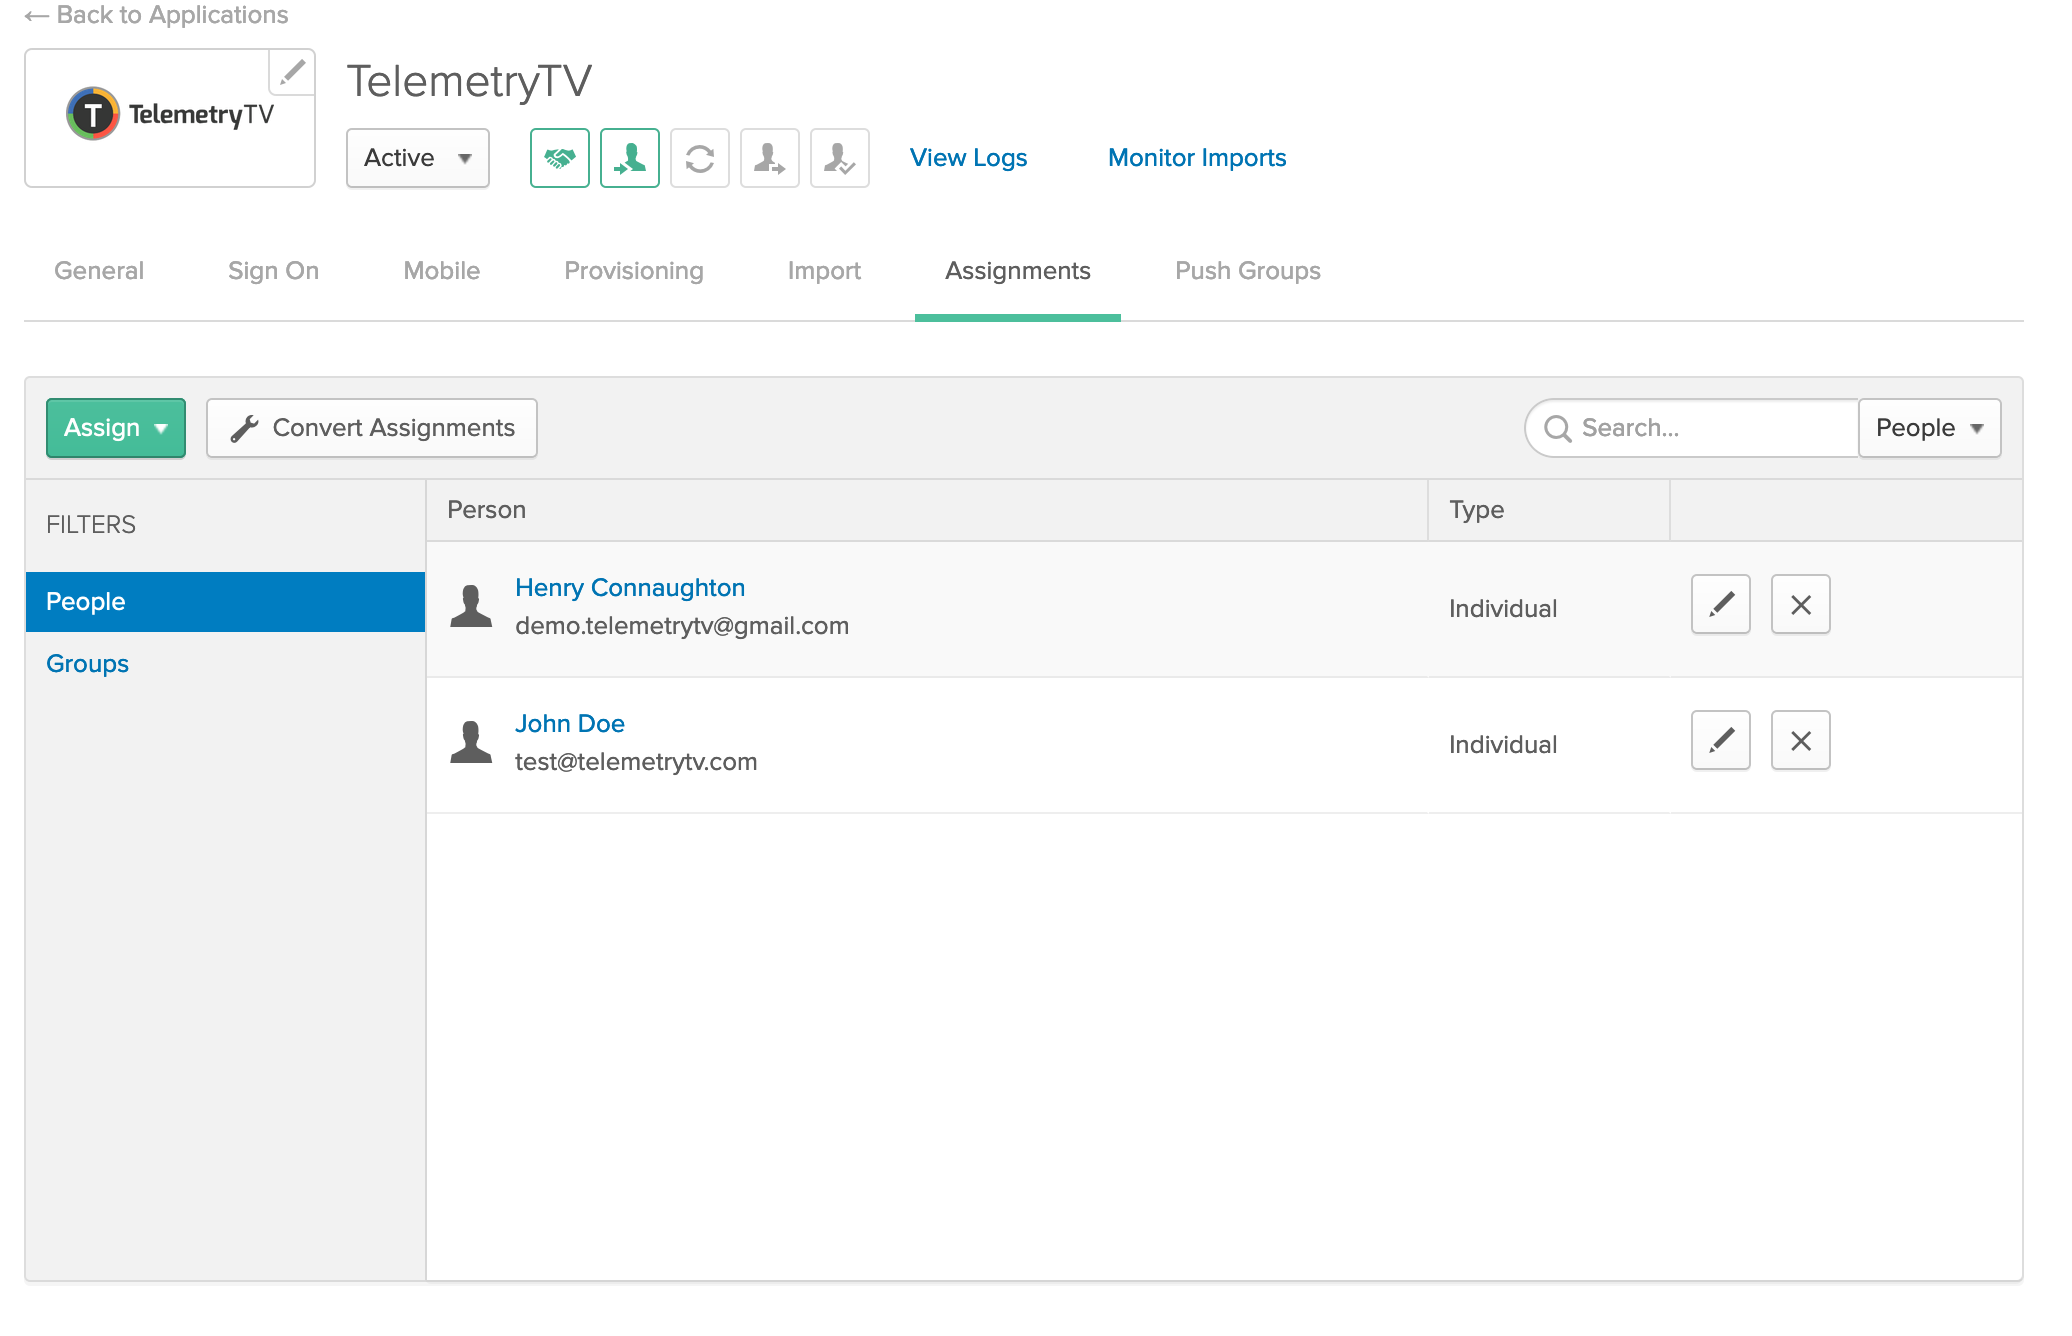Click the green user provisioning icon
This screenshot has width=2072, height=1336.
click(x=629, y=158)
